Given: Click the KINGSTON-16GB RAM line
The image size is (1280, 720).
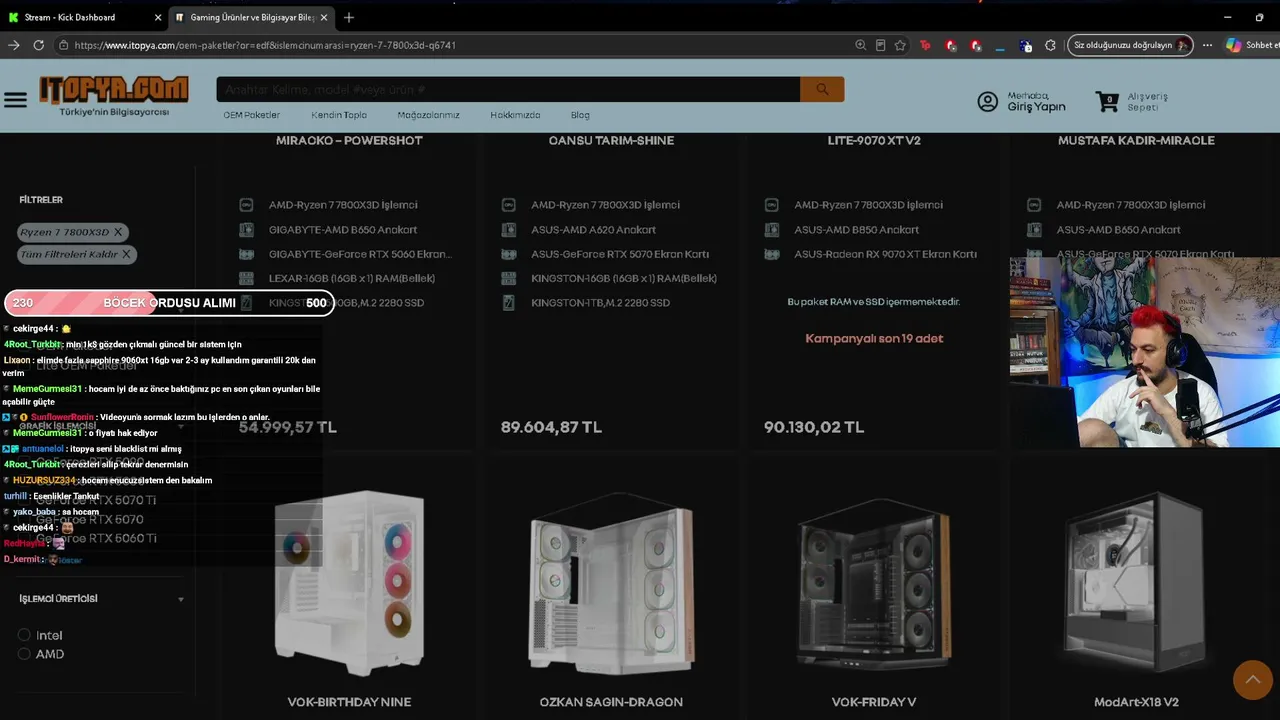Looking at the screenshot, I should click(x=624, y=278).
